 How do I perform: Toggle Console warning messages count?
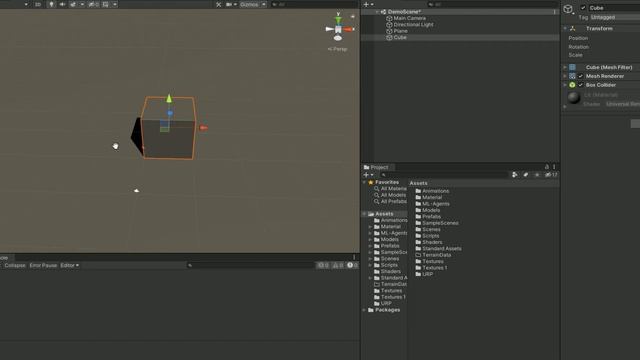click(338, 265)
